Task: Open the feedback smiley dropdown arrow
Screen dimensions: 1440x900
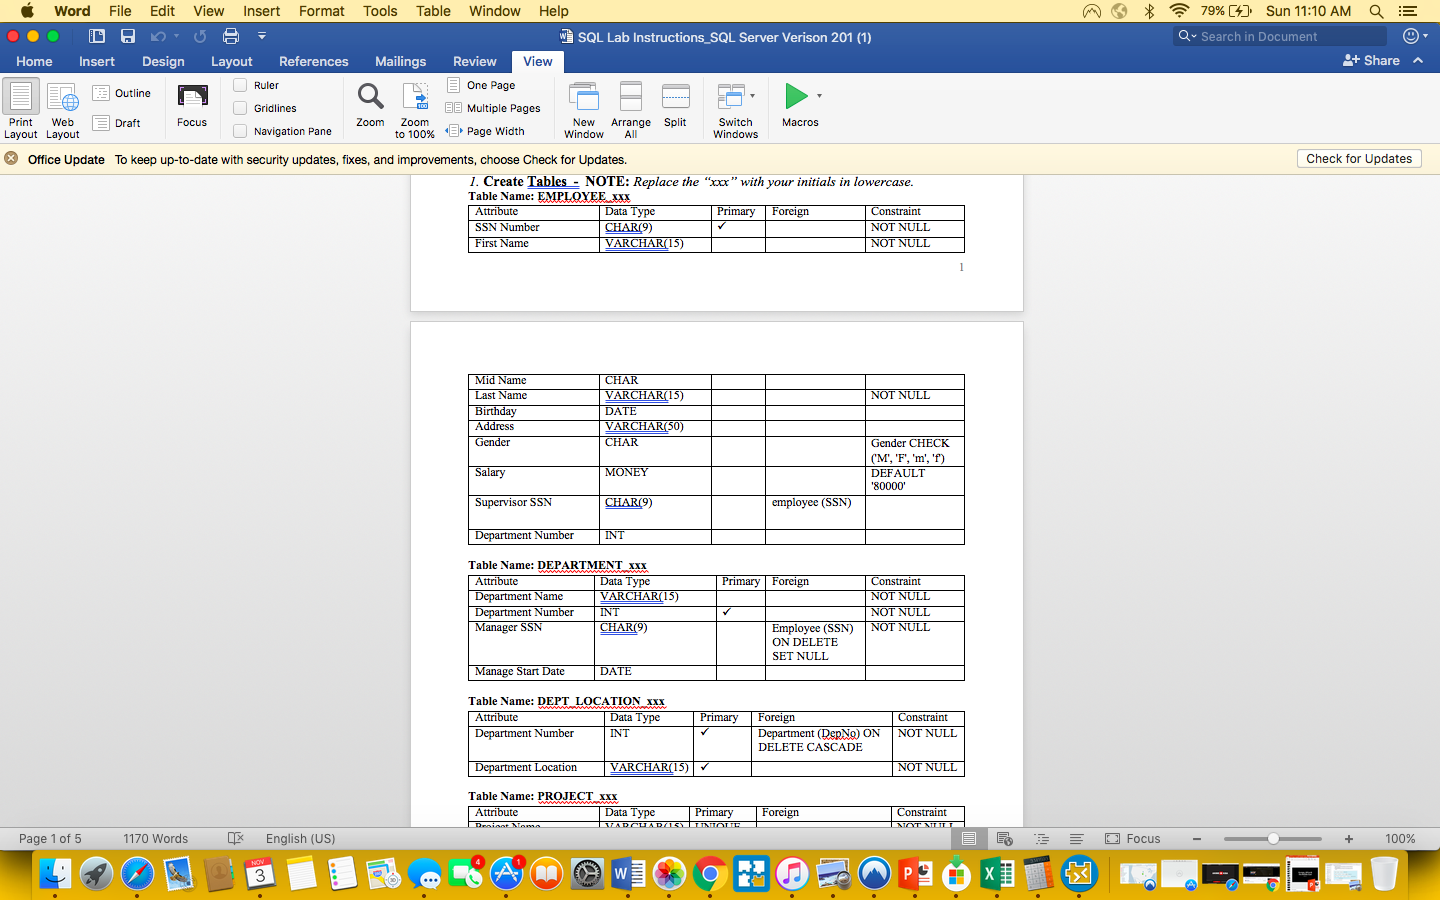Action: point(1425,36)
